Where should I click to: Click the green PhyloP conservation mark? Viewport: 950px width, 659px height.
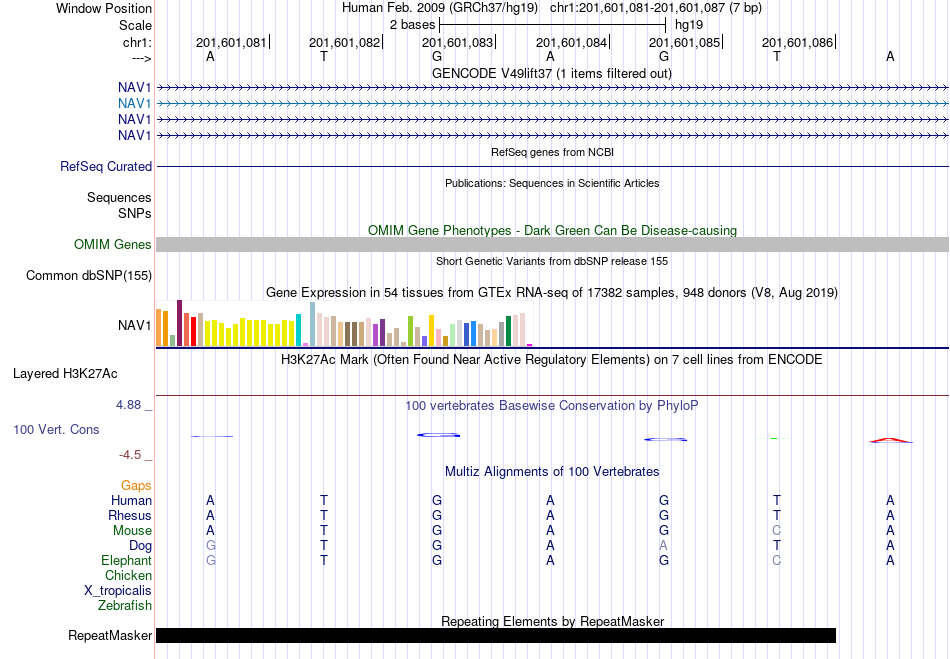(x=774, y=438)
